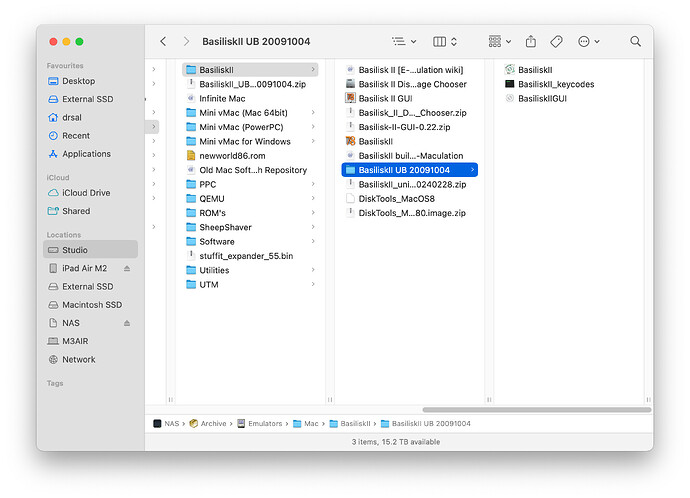
Task: Click the horizontal scrollbar thumb
Action: point(537,410)
